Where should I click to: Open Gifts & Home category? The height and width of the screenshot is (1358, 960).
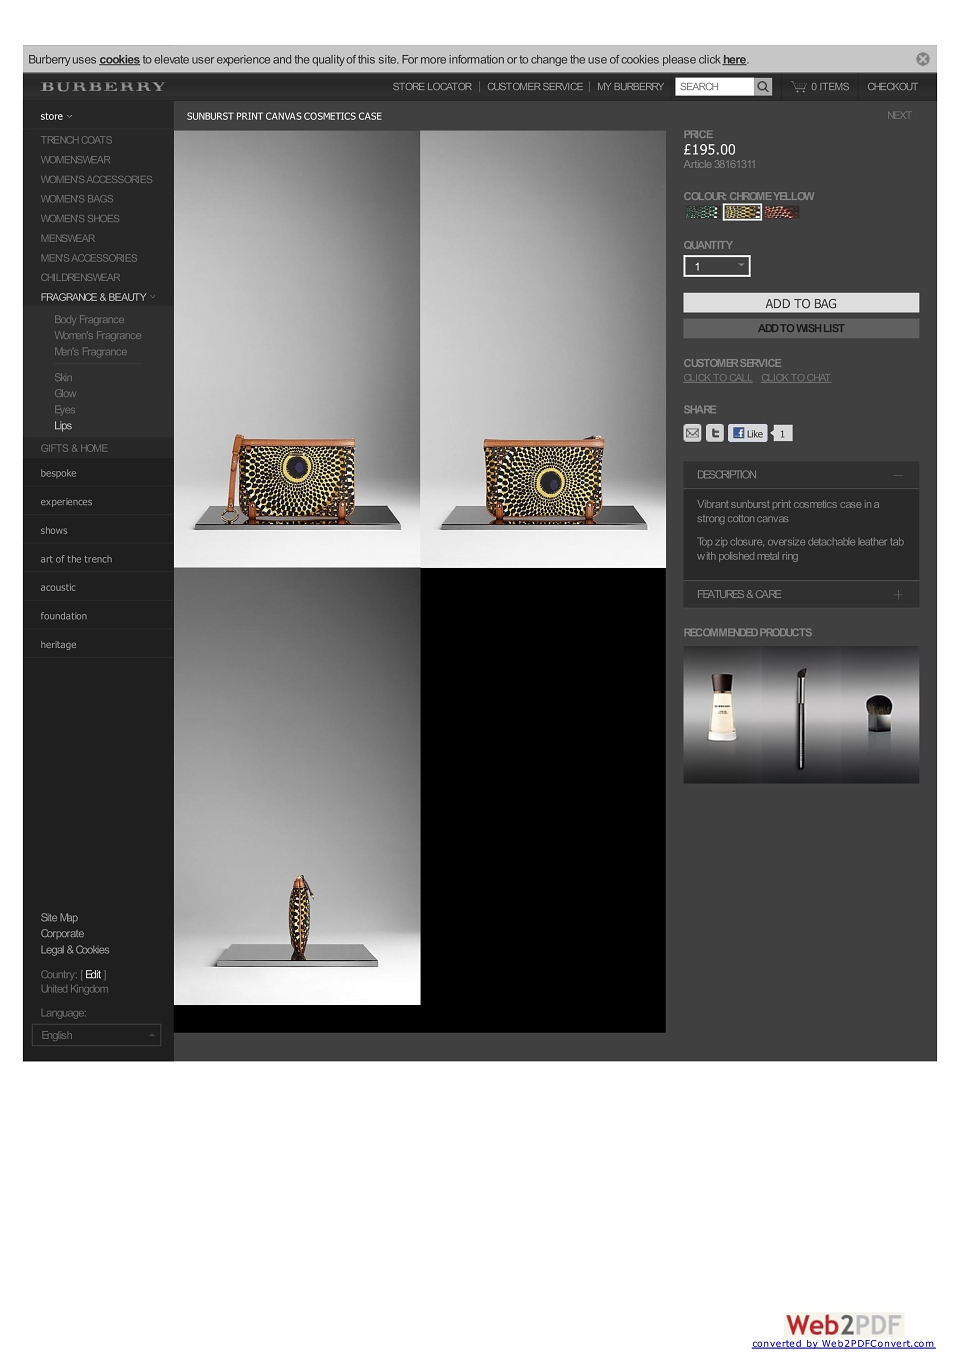(x=74, y=448)
